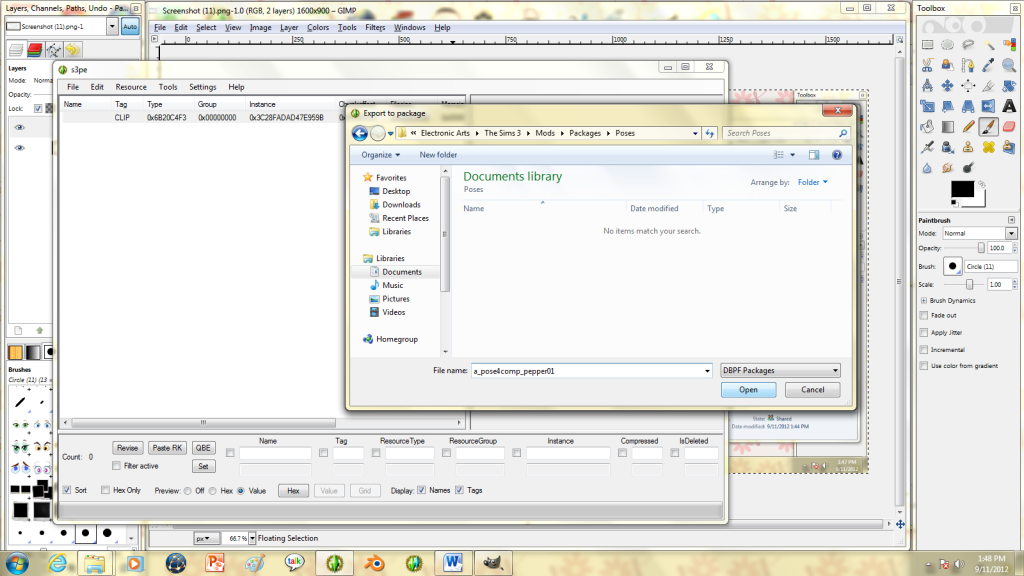Image resolution: width=1024 pixels, height=576 pixels.
Task: Click the Paste RK button
Action: (x=167, y=448)
